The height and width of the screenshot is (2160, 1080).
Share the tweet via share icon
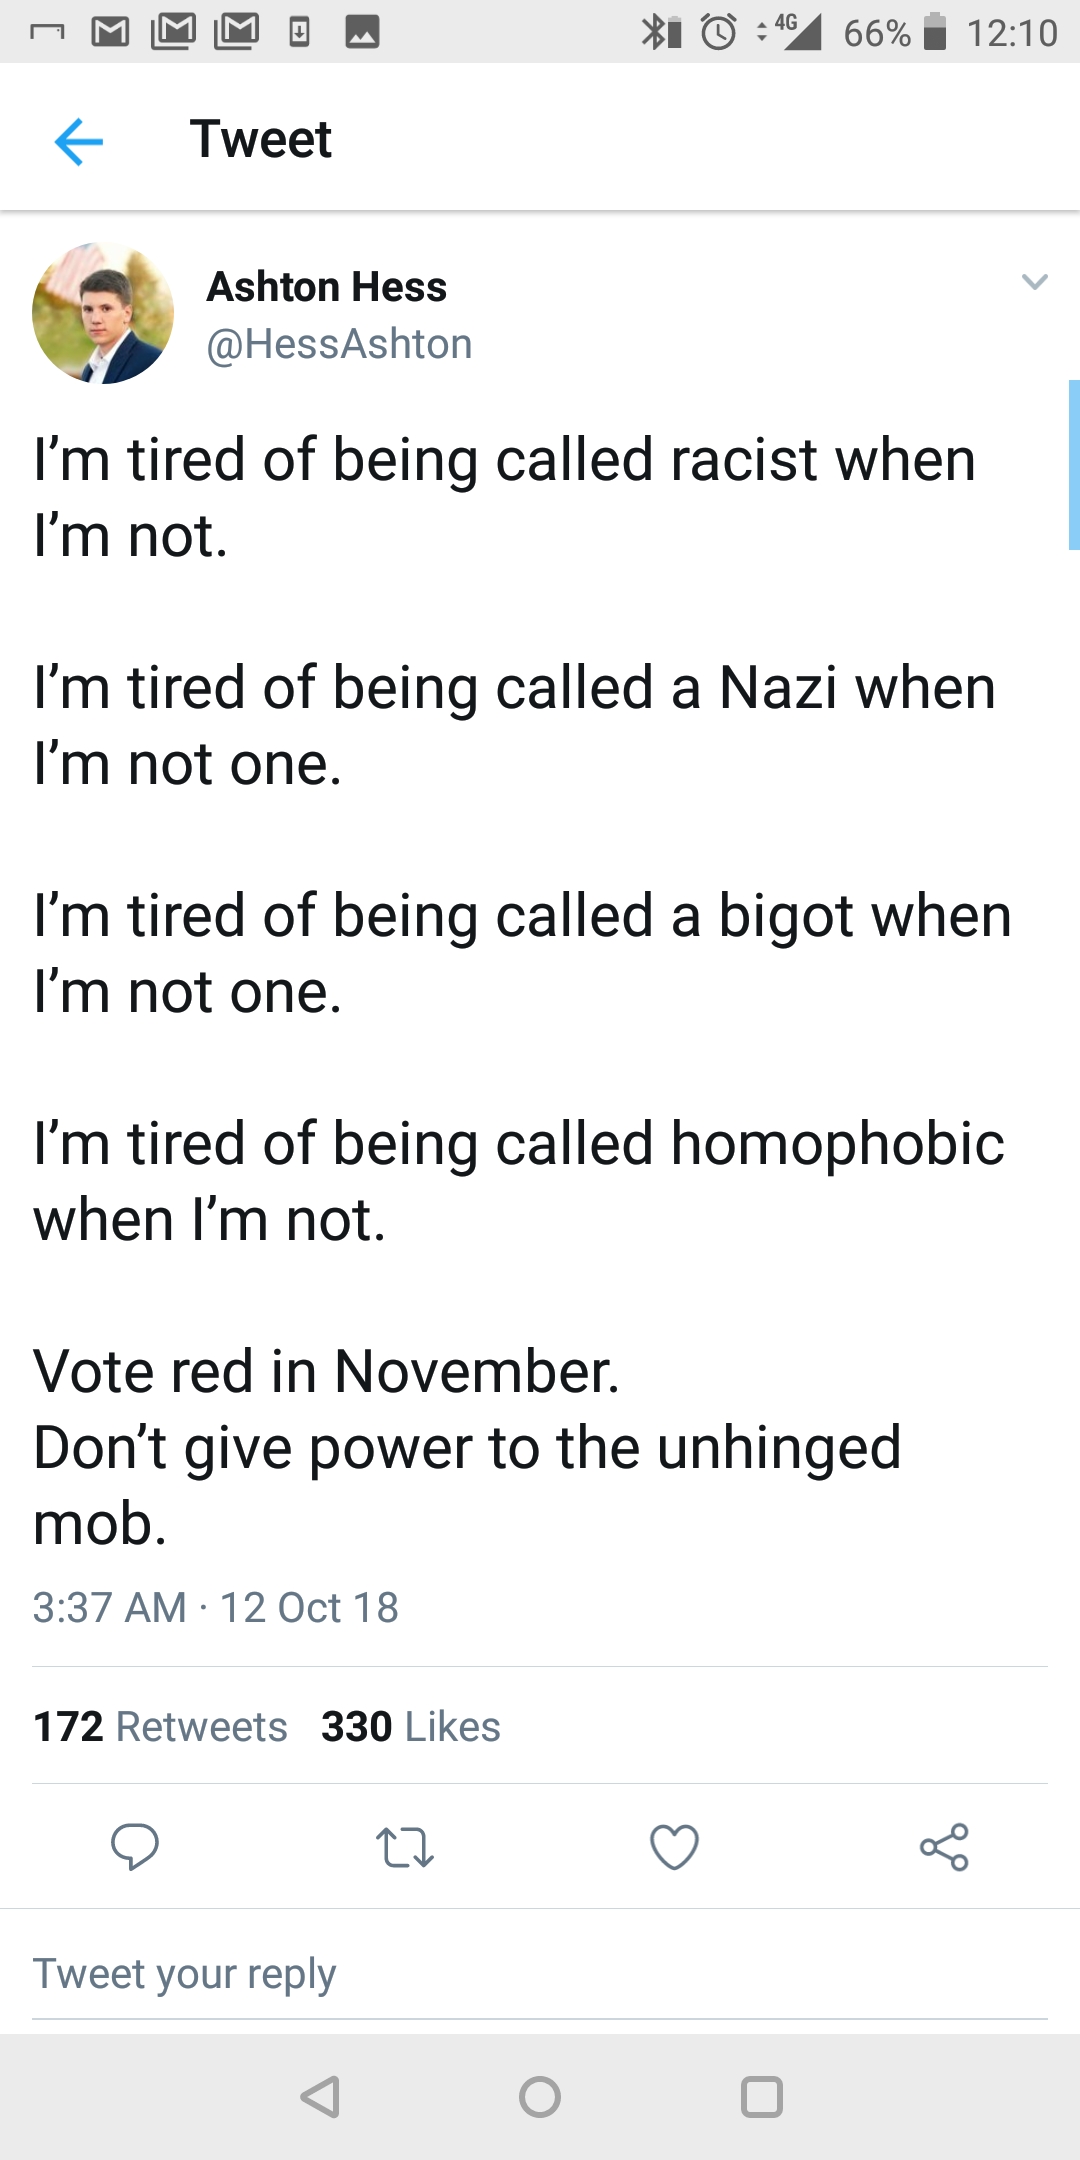[945, 1847]
